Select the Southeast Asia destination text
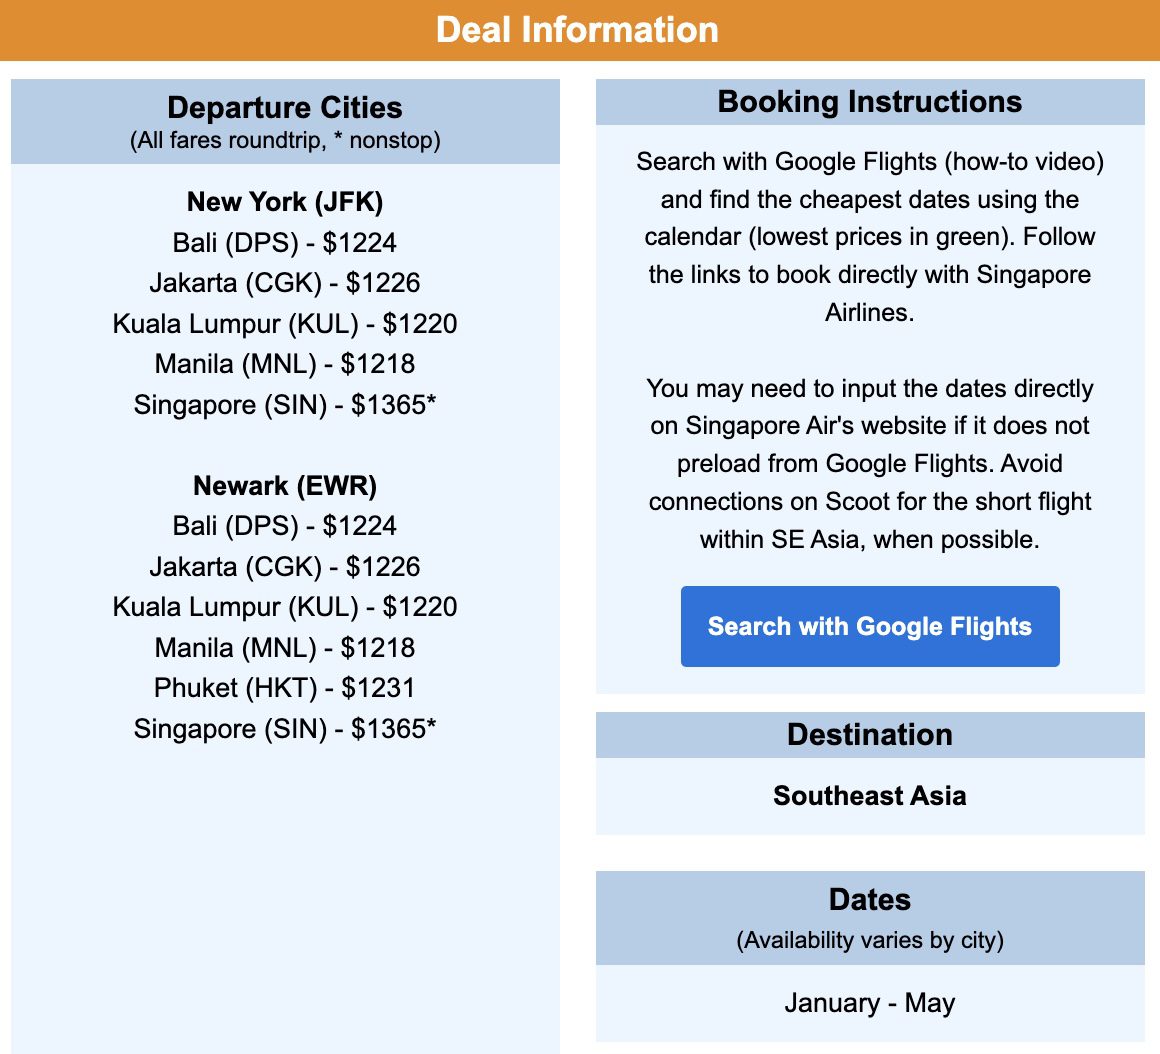Screen dimensions: 1160x1054 (x=869, y=796)
